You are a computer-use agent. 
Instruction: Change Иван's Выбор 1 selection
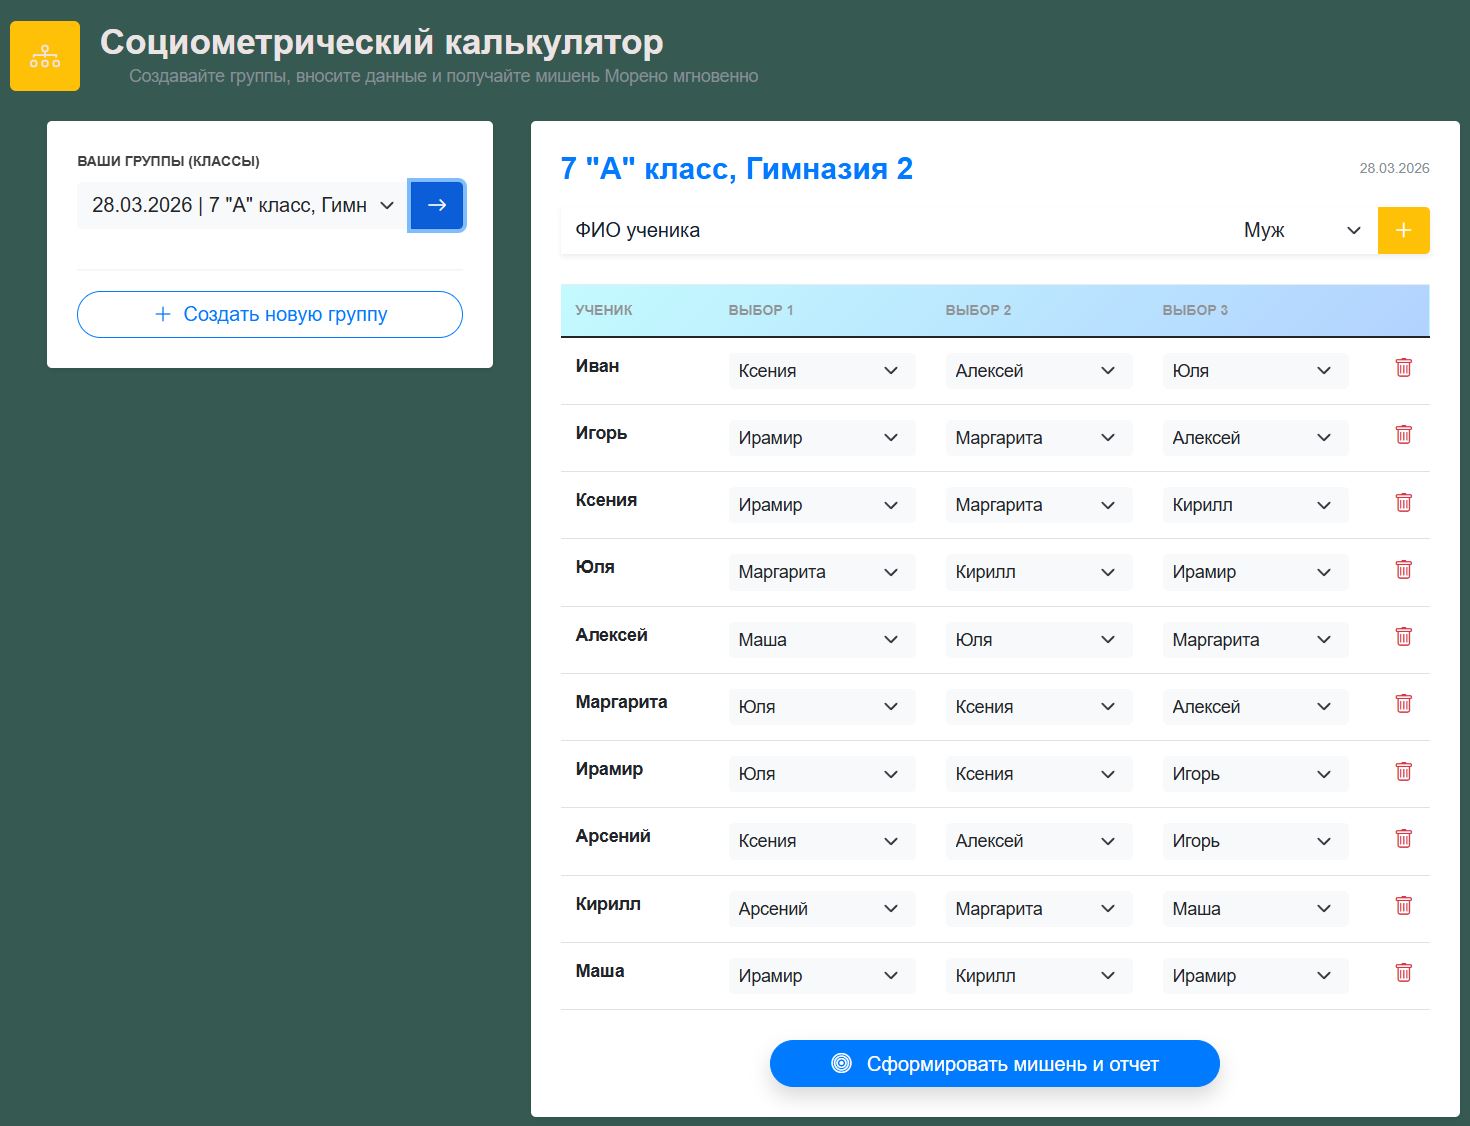click(821, 371)
